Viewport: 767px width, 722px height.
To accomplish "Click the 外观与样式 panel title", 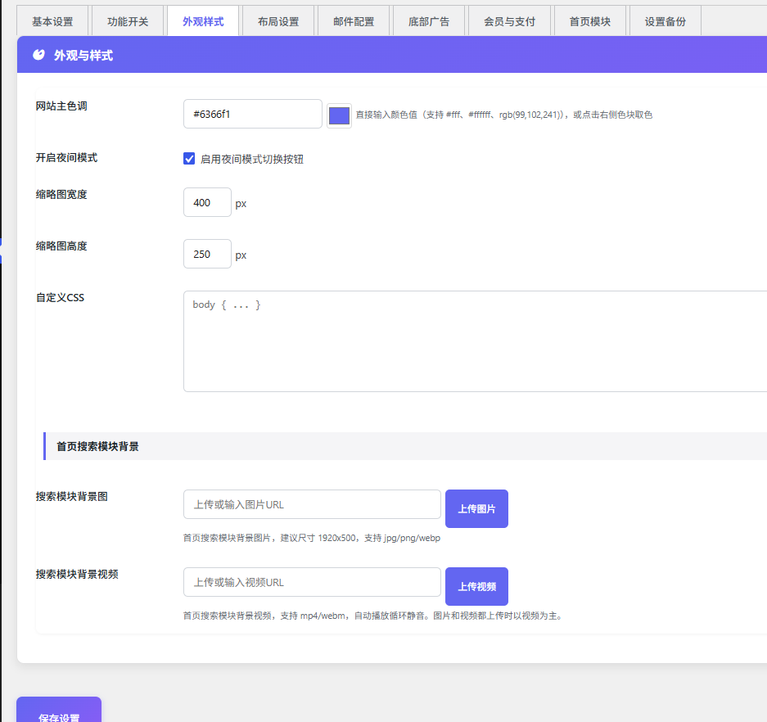I will pyautogui.click(x=84, y=55).
